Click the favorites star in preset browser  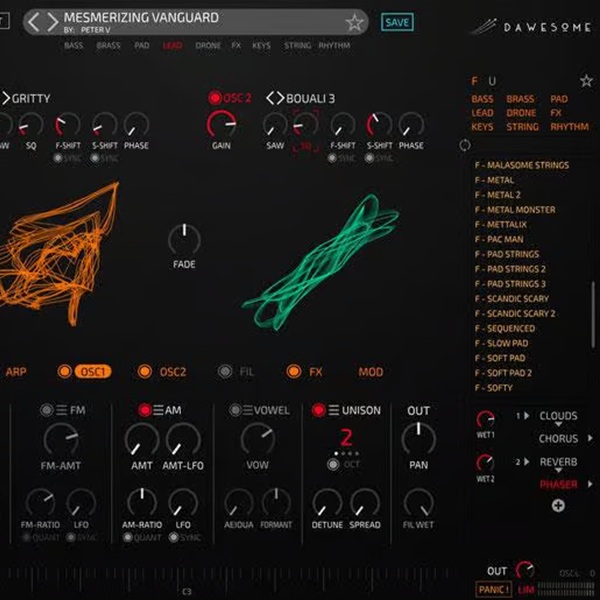point(586,80)
